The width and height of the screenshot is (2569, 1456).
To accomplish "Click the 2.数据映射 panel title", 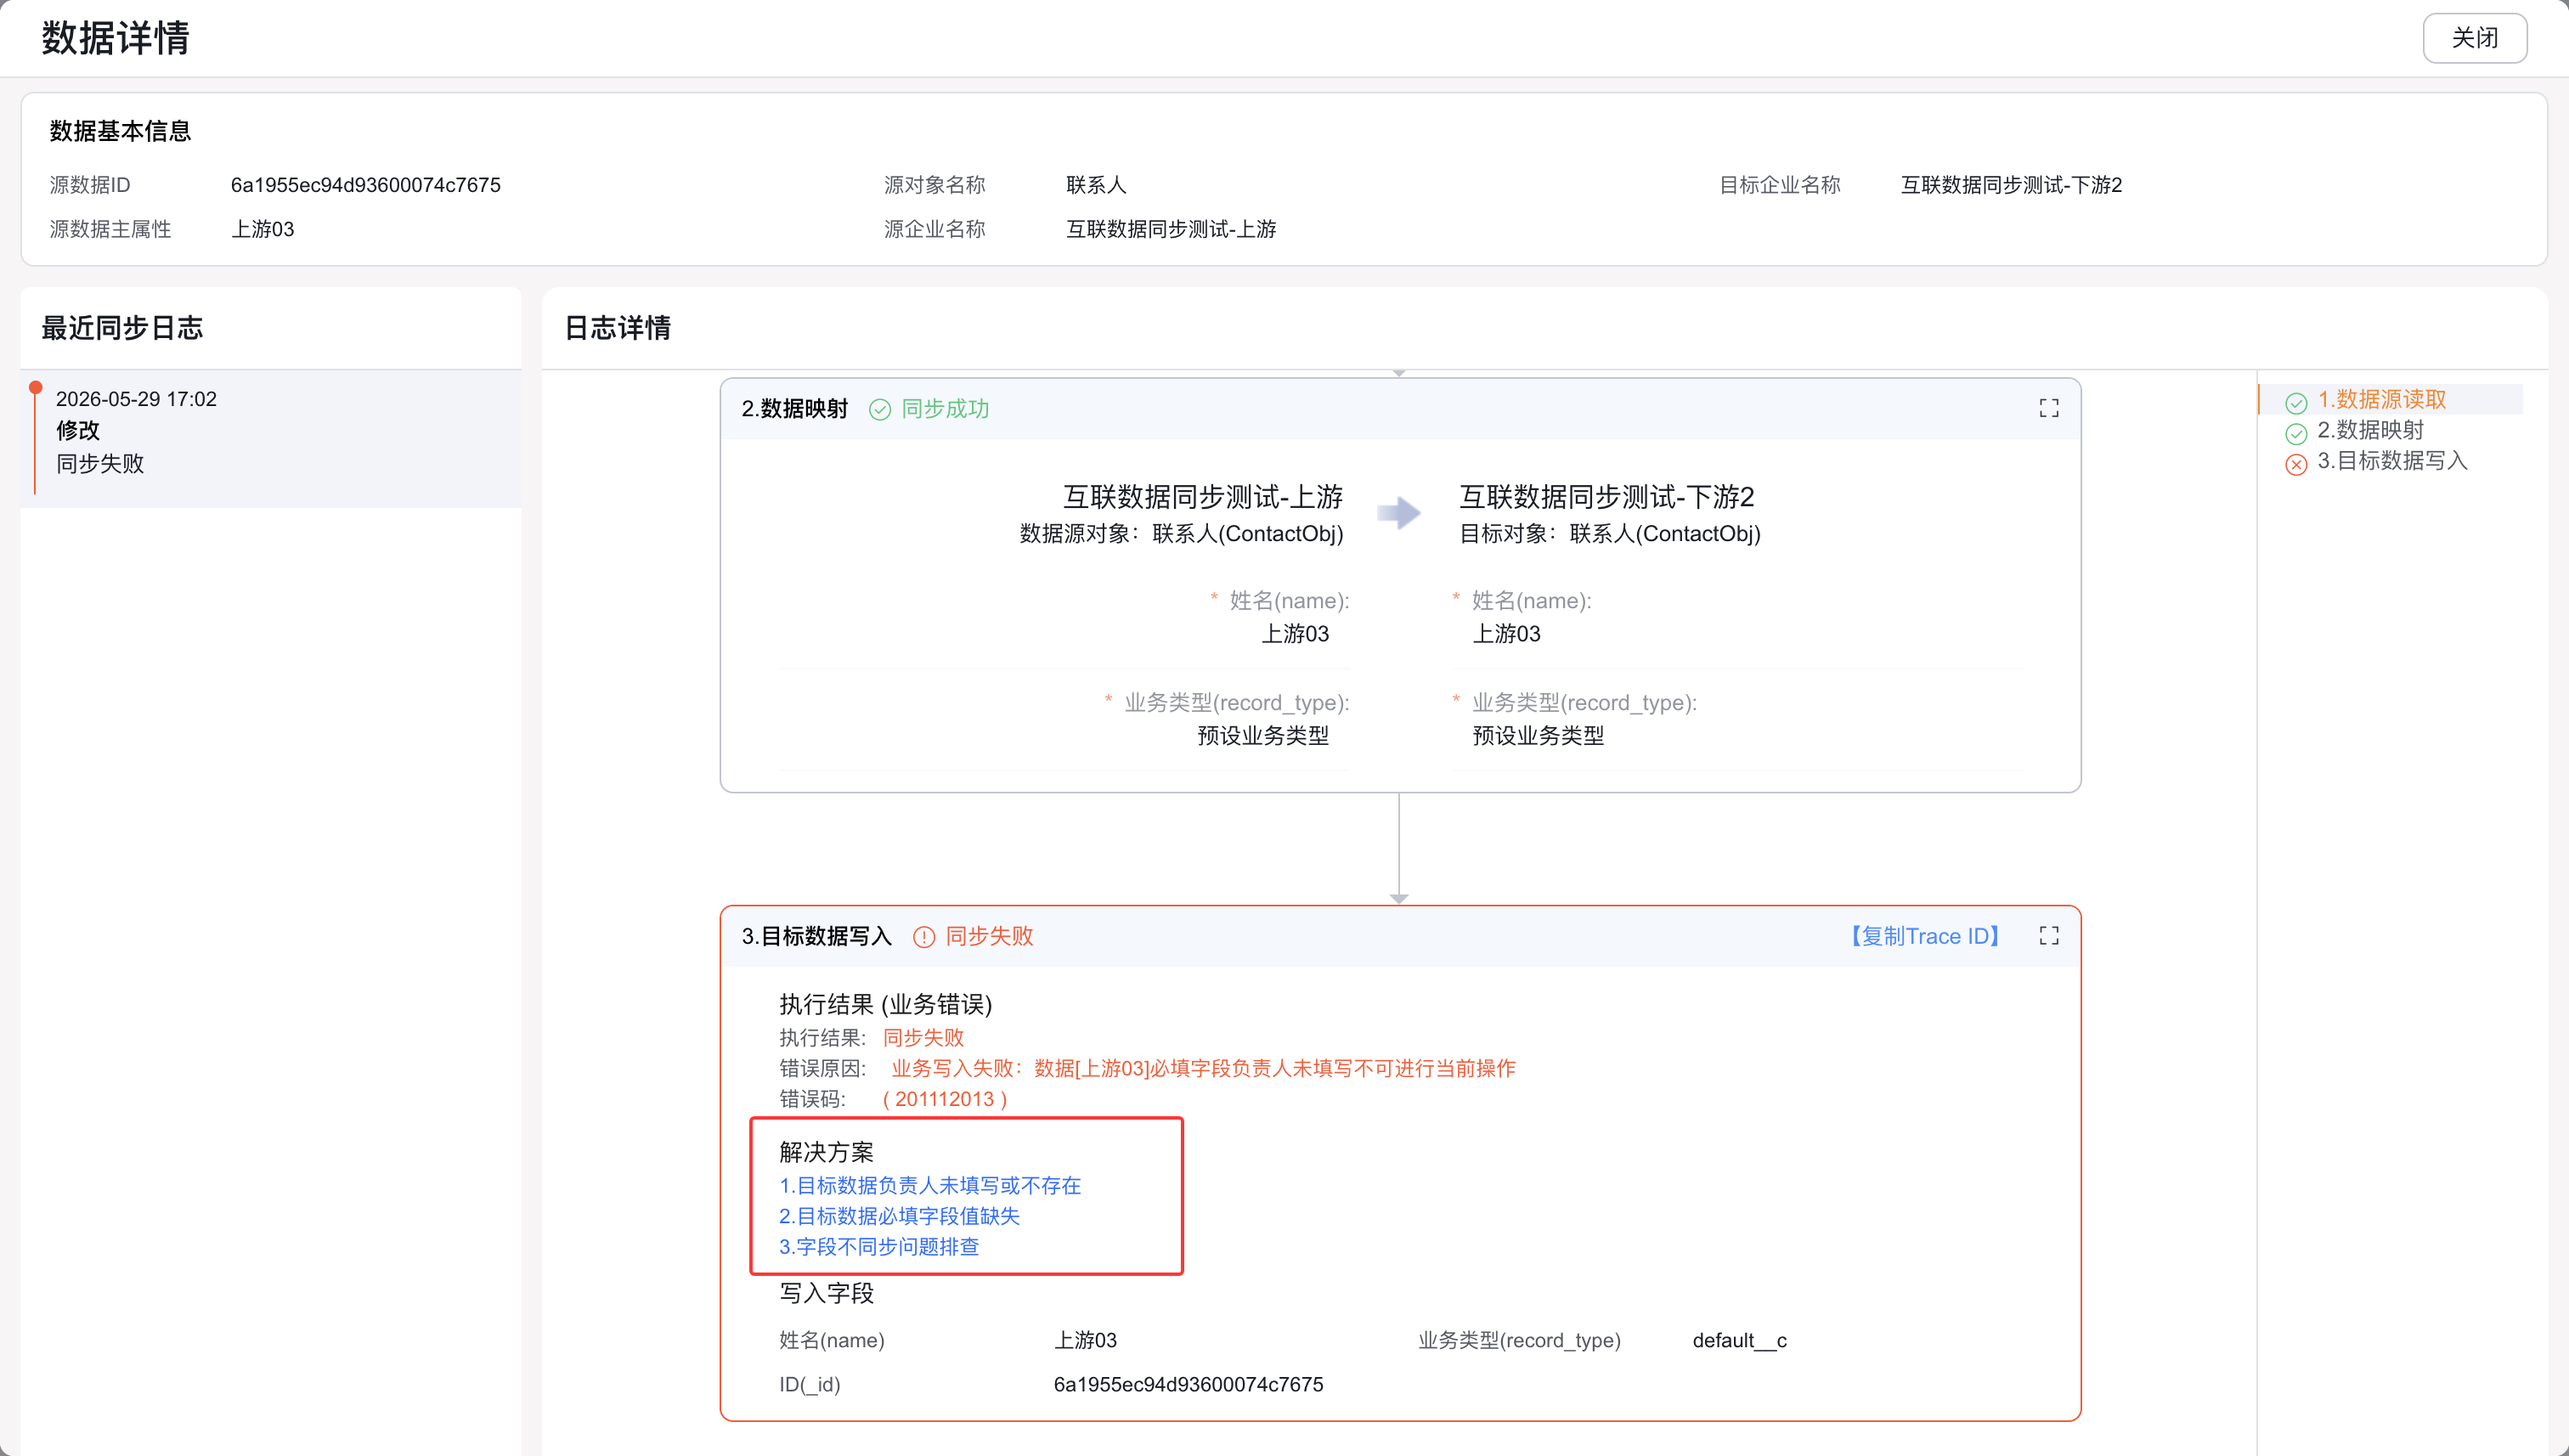I will (794, 408).
